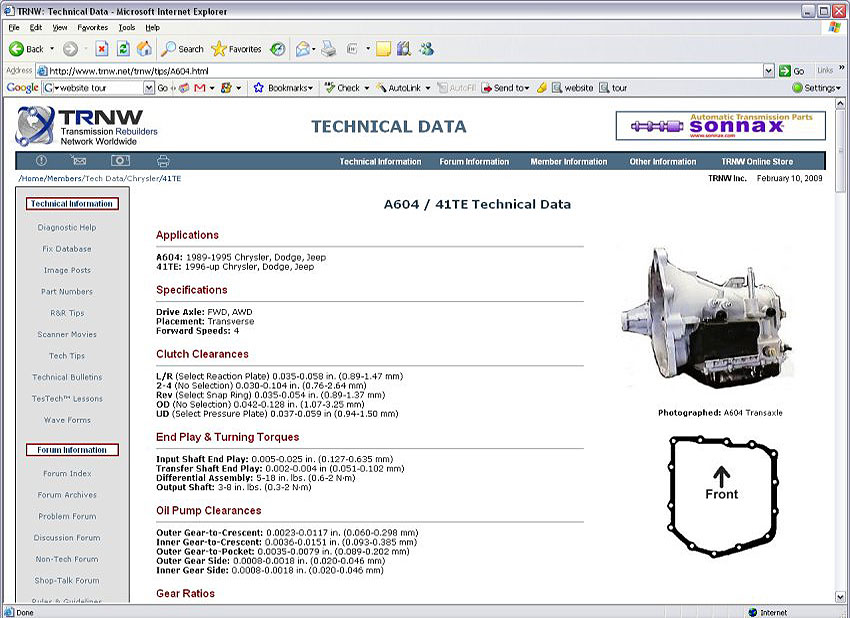The width and height of the screenshot is (850, 618).
Task: Open the Technical Bulletins sidebar link
Action: [67, 377]
